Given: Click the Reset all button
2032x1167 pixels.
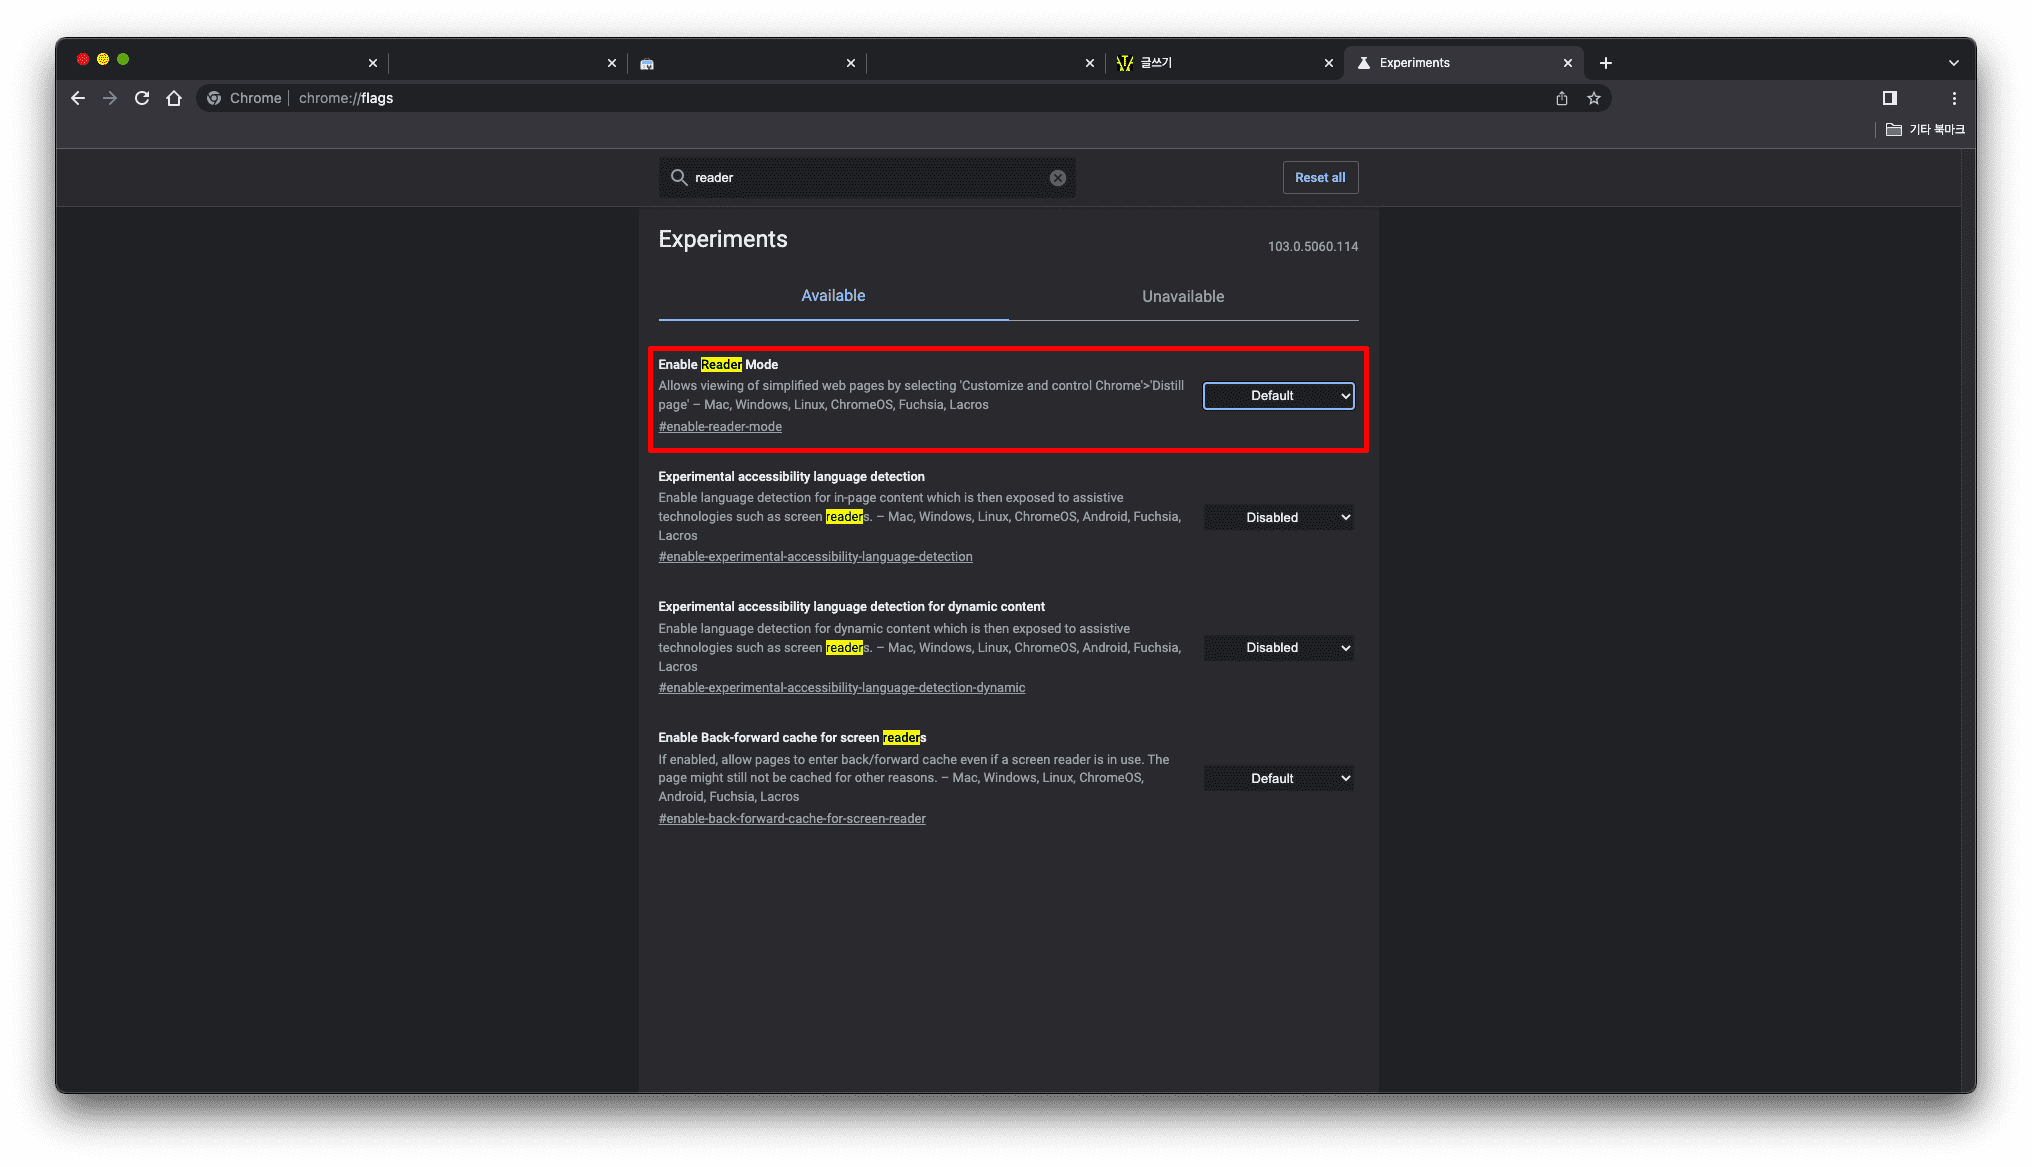Looking at the screenshot, I should click(1320, 178).
